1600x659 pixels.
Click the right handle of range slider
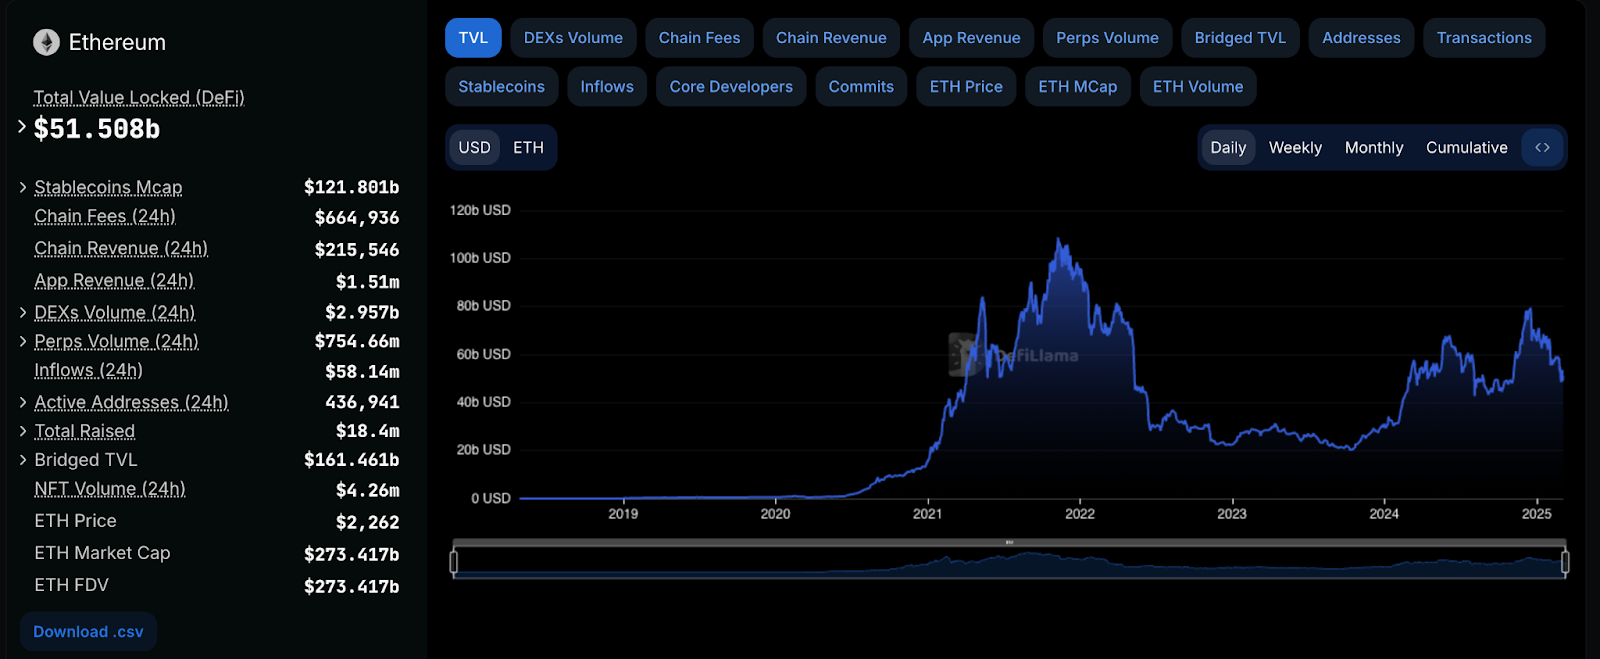point(1565,562)
